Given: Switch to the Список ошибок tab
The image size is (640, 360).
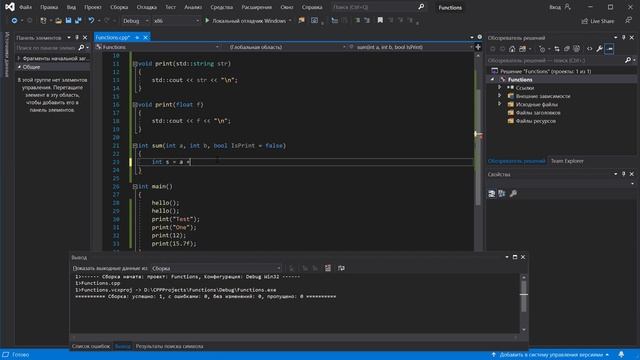Looking at the screenshot, I should click(x=91, y=346).
